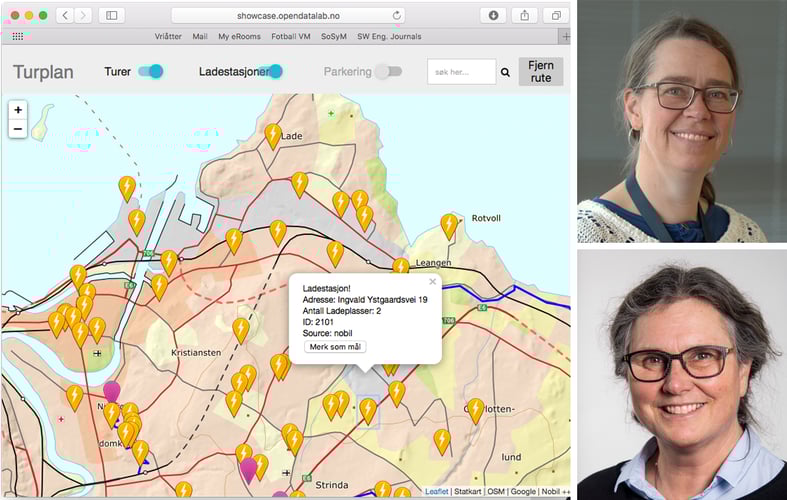Click the Safari reload page icon
Image resolution: width=787 pixels, height=500 pixels.
pos(397,15)
